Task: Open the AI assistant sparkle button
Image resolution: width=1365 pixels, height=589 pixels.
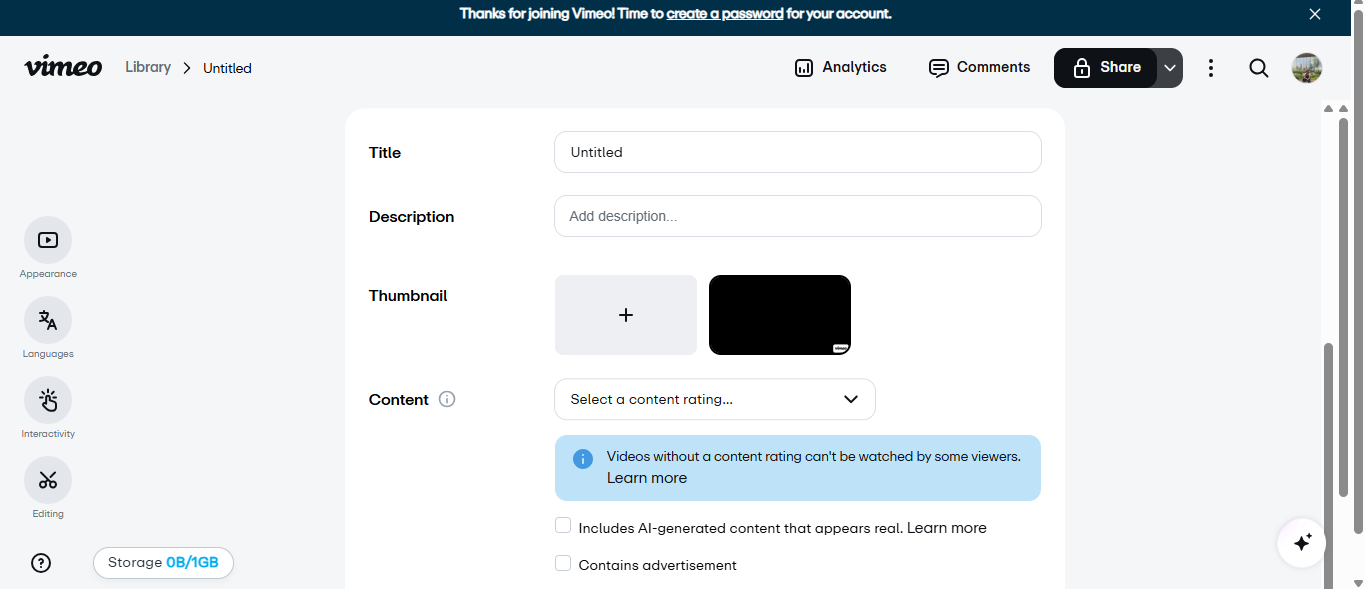Action: point(1302,542)
